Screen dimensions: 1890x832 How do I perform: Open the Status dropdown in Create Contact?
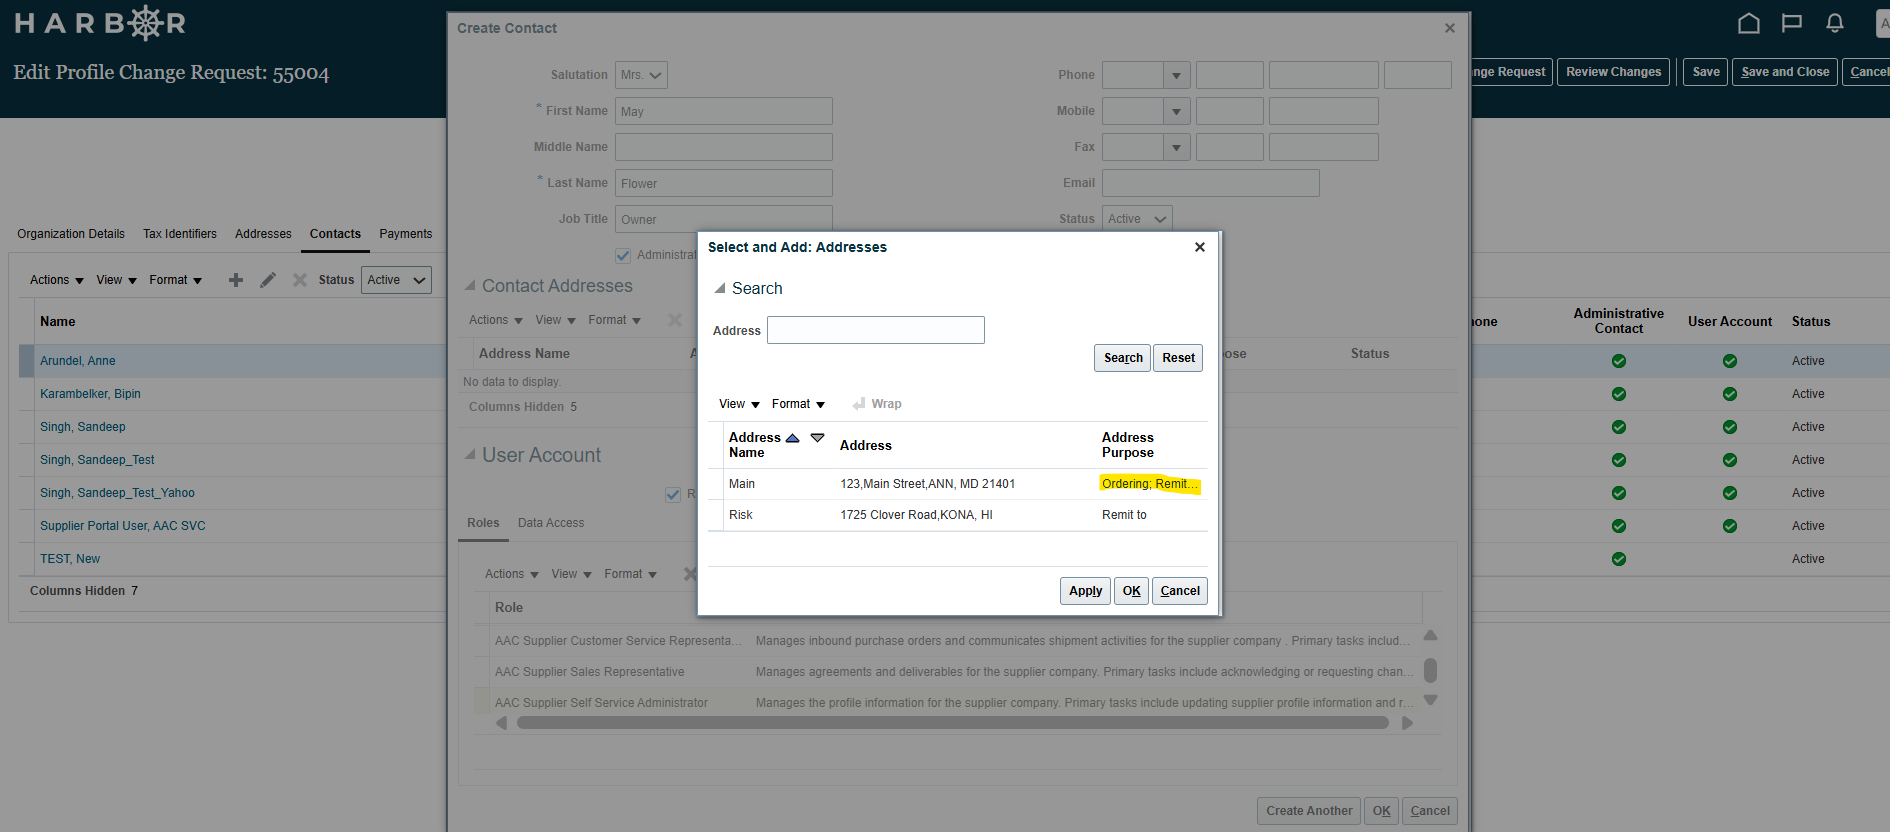point(1137,219)
